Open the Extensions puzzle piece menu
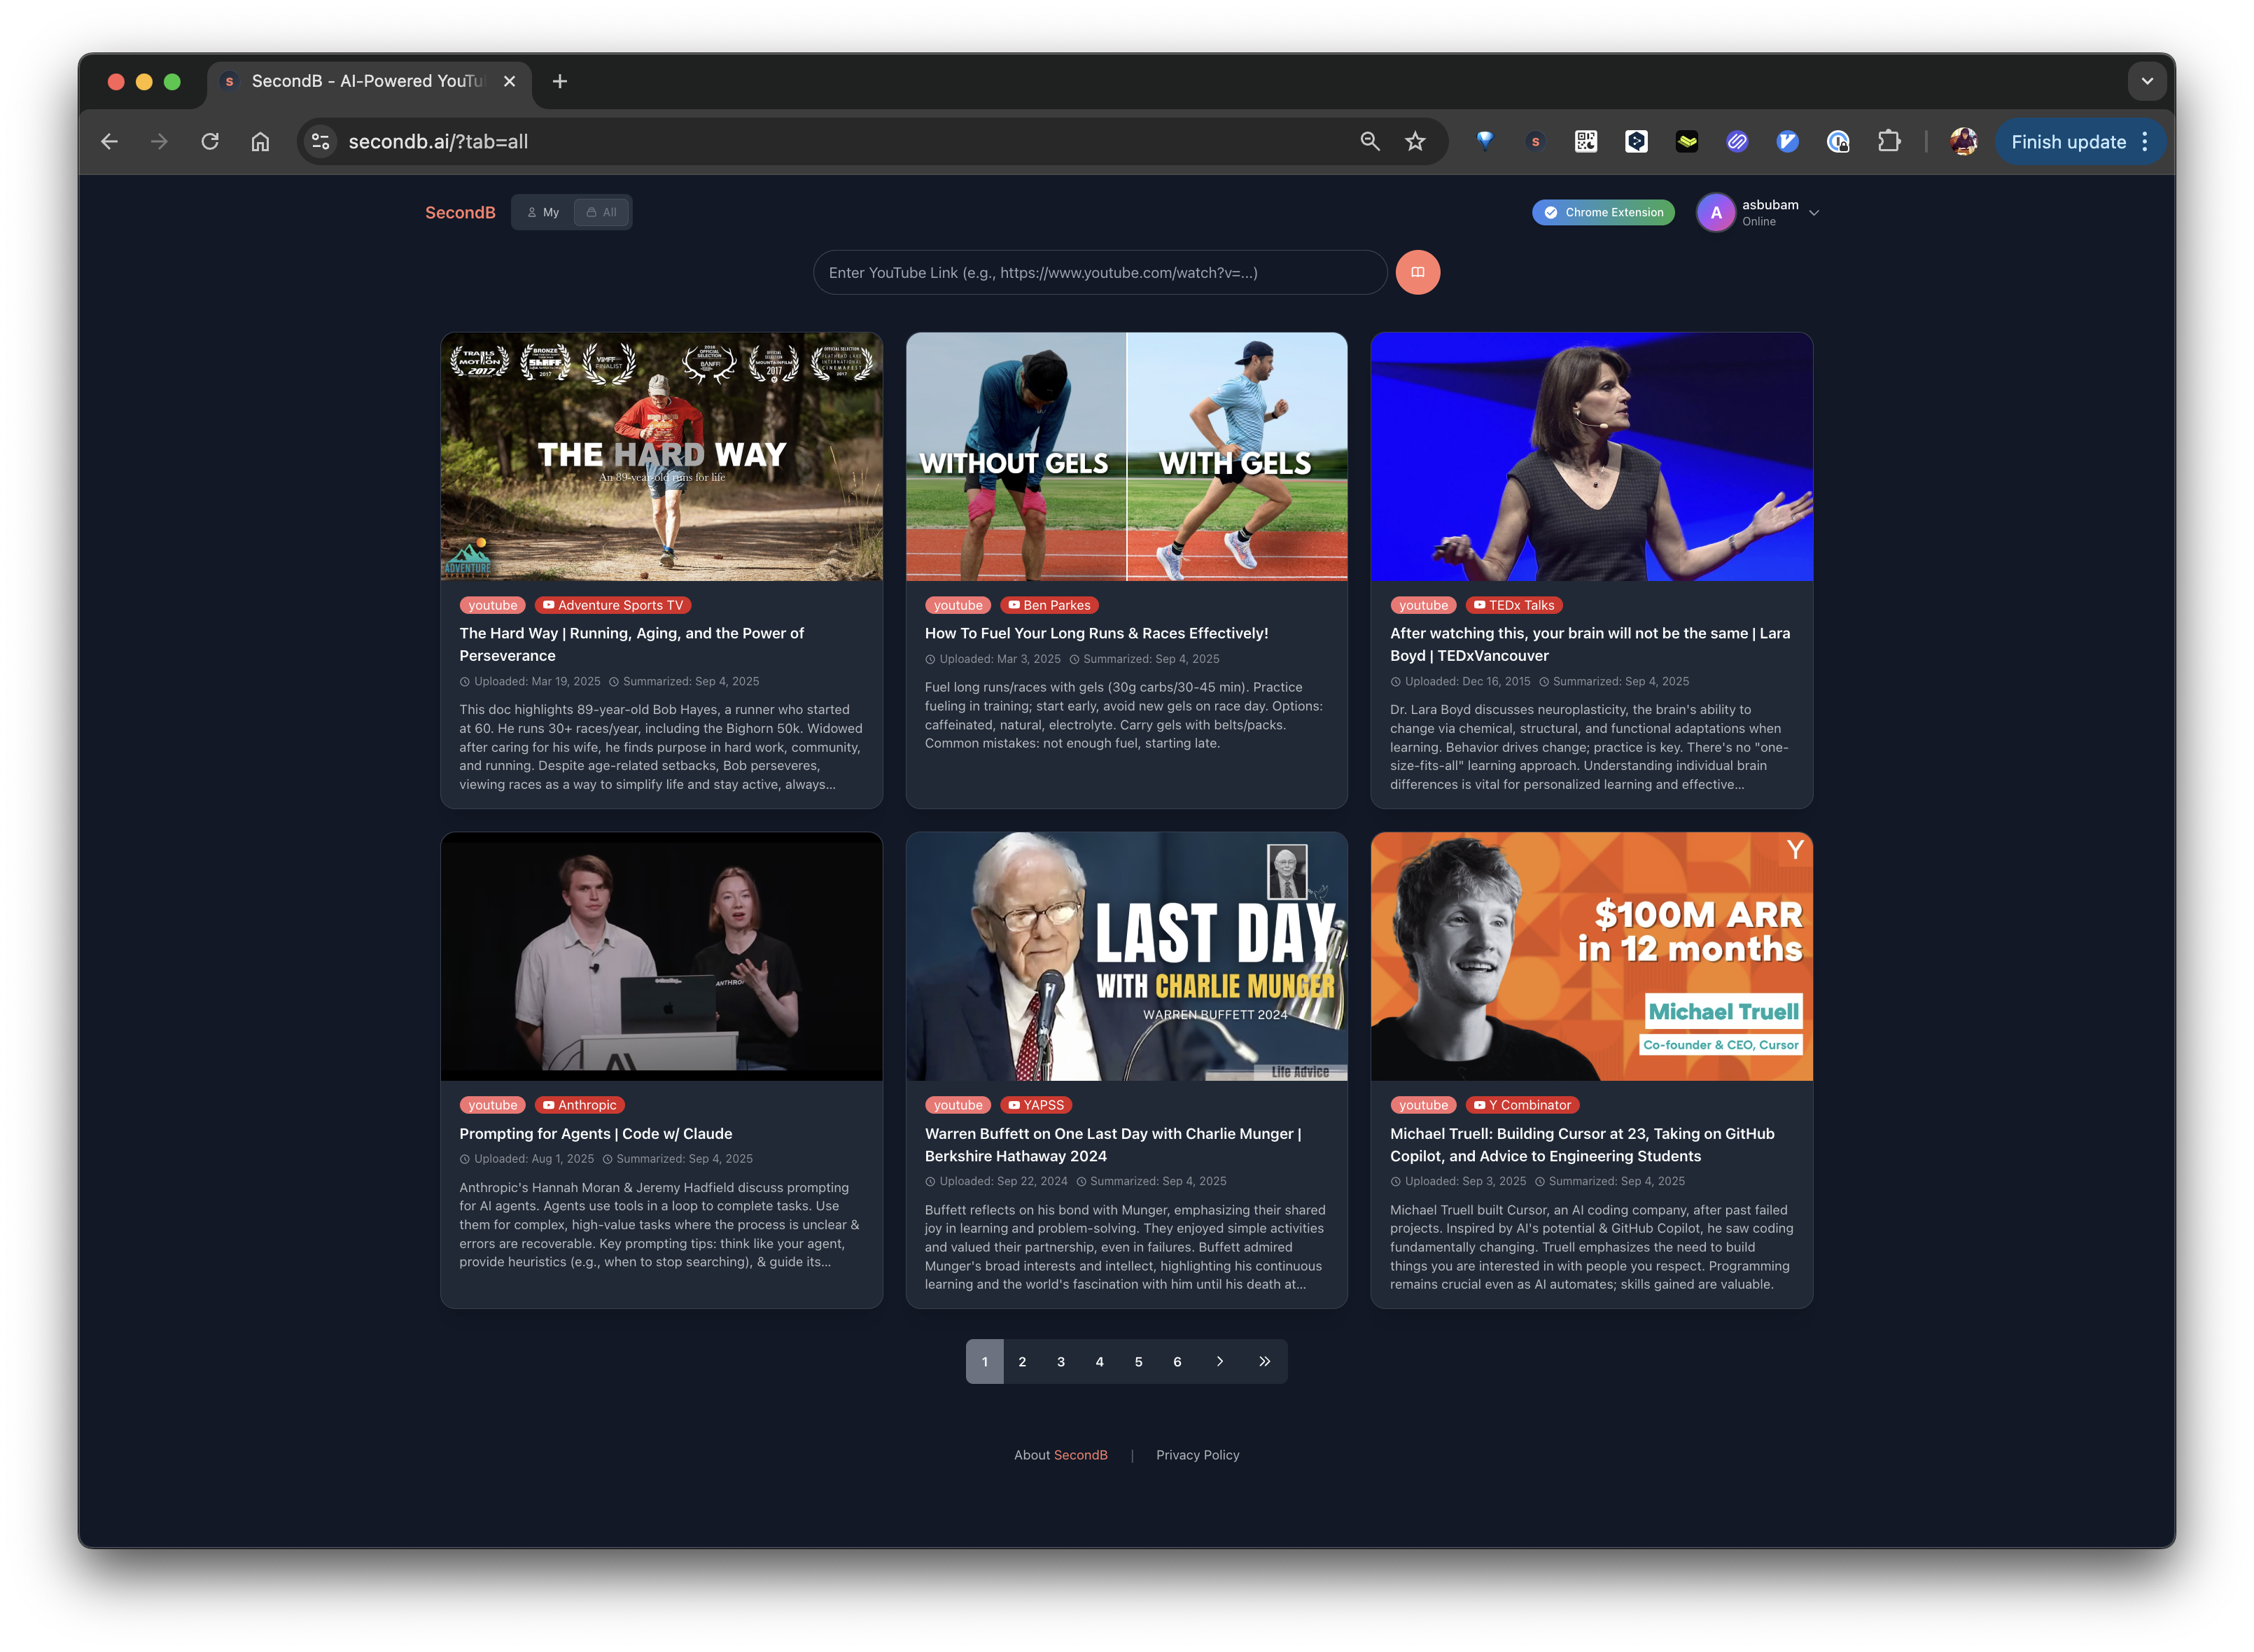Screen dimensions: 2254x1652 (1889, 142)
